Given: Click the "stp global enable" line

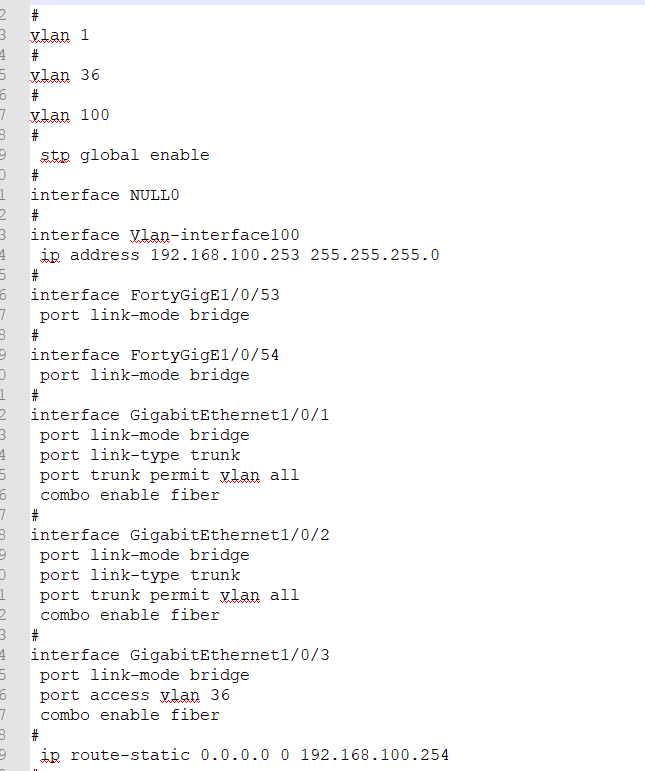Looking at the screenshot, I should [x=125, y=155].
